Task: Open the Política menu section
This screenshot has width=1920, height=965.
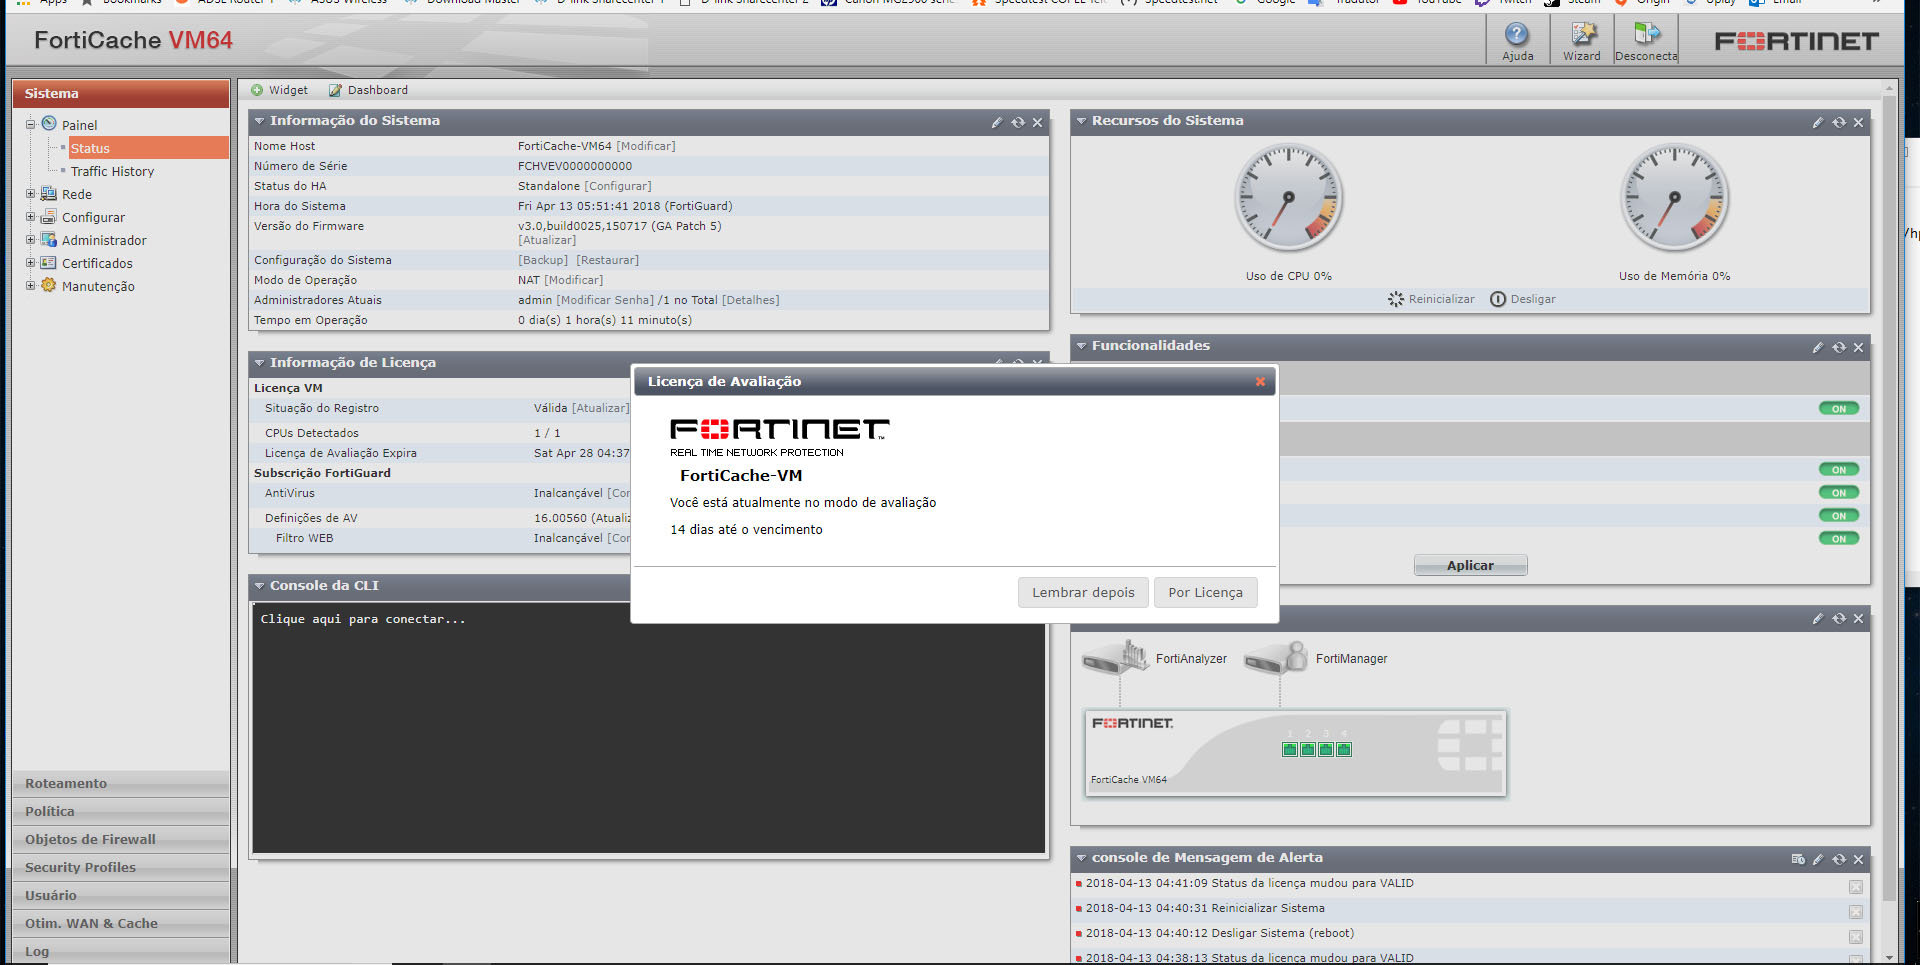Action: coord(121,811)
